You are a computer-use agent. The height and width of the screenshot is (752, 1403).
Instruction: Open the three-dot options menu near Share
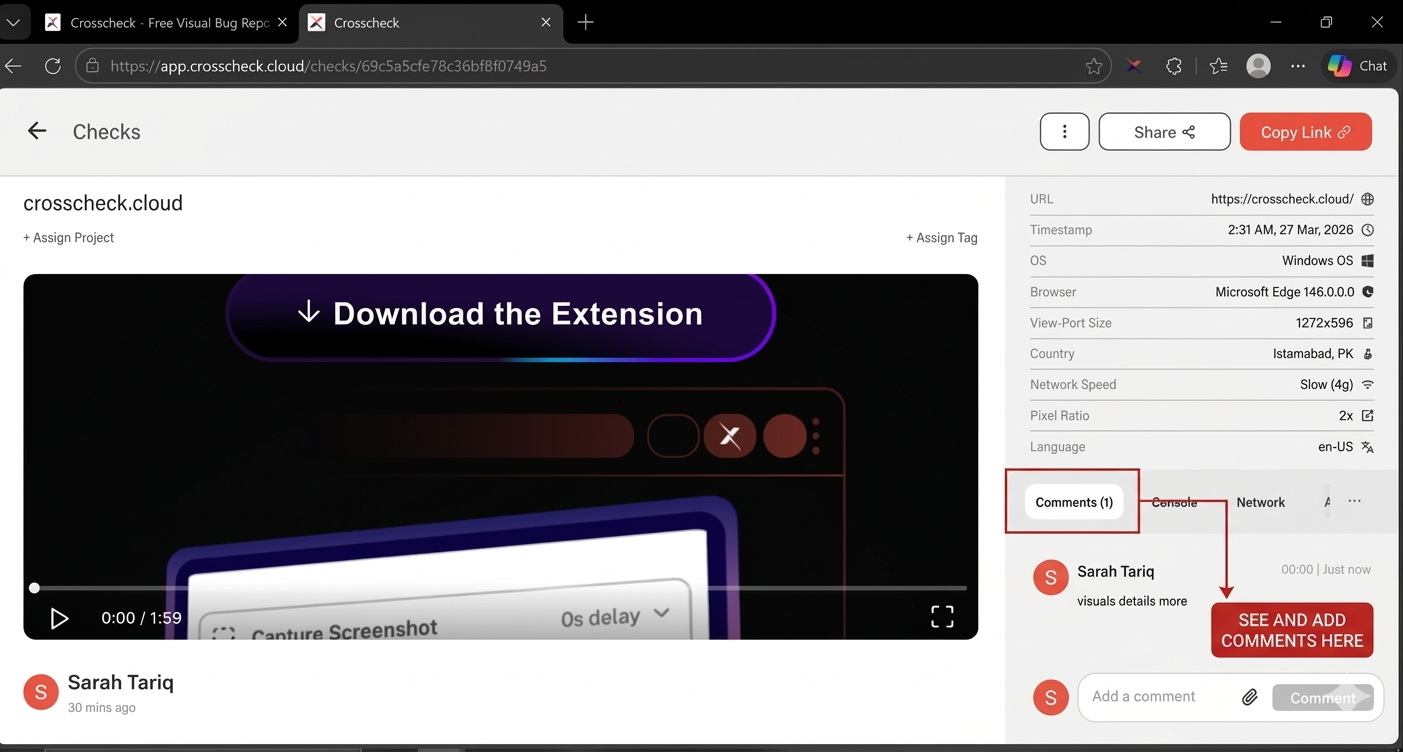click(1064, 131)
